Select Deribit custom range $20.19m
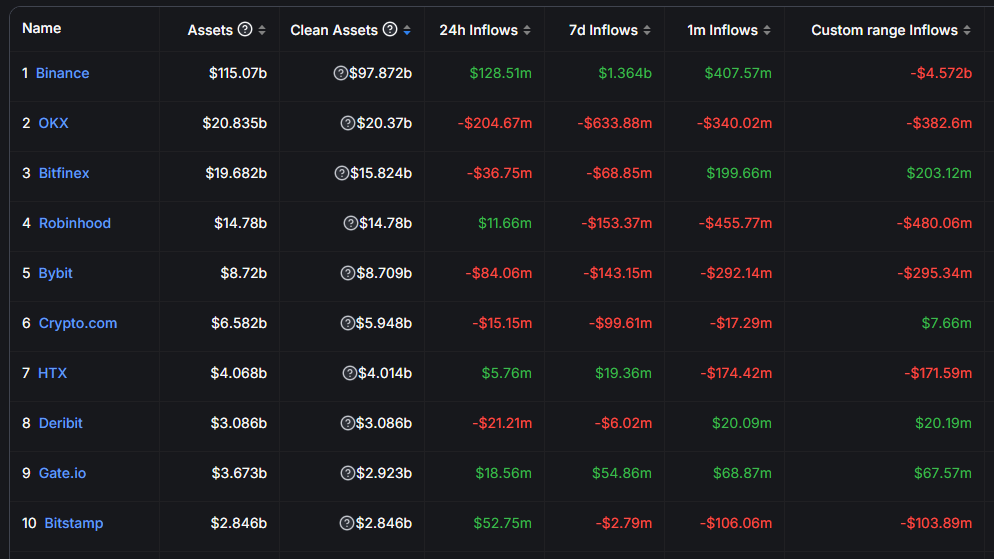Image resolution: width=994 pixels, height=559 pixels. pyautogui.click(x=943, y=423)
